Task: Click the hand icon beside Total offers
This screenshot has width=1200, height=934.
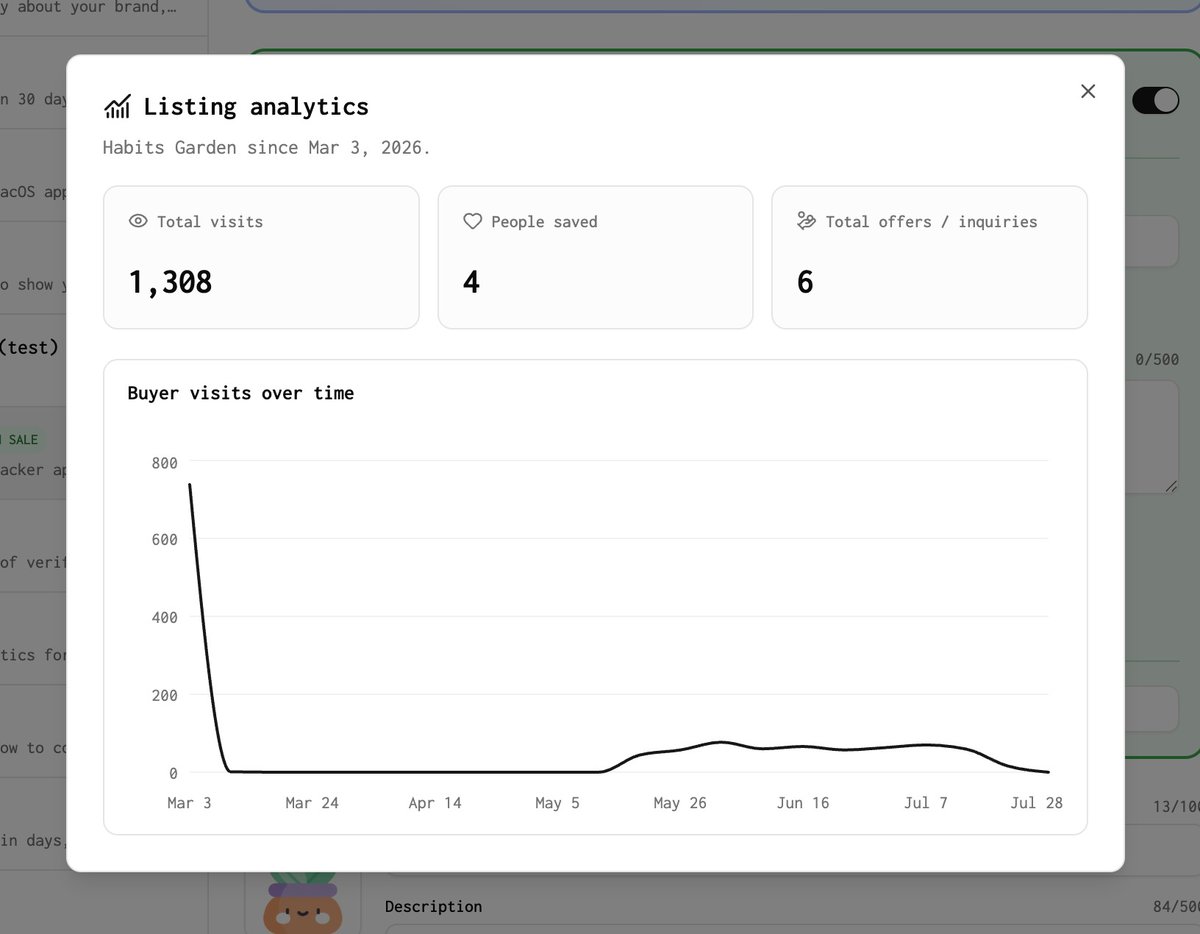Action: (x=806, y=221)
